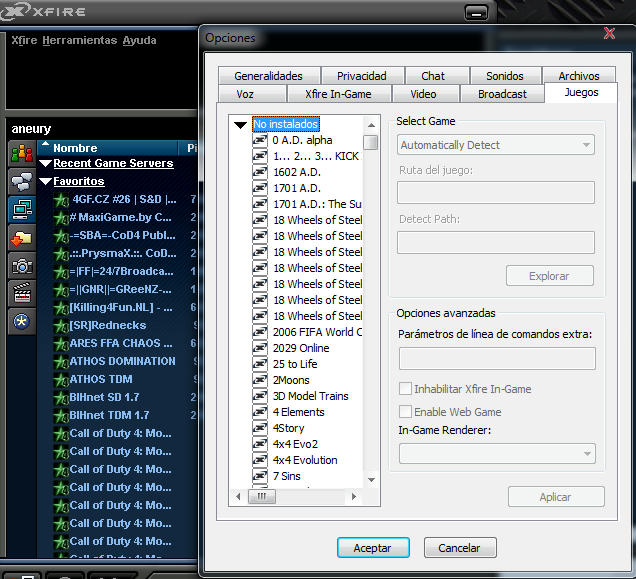Image resolution: width=636 pixels, height=579 pixels.
Task: Click game icon next to 3D Model Trains
Action: 260,396
